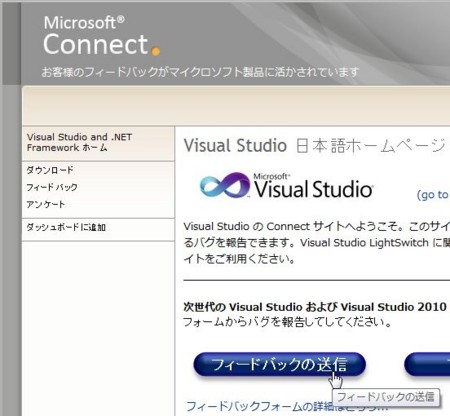Click the Microsoft Connect logo

(101, 36)
